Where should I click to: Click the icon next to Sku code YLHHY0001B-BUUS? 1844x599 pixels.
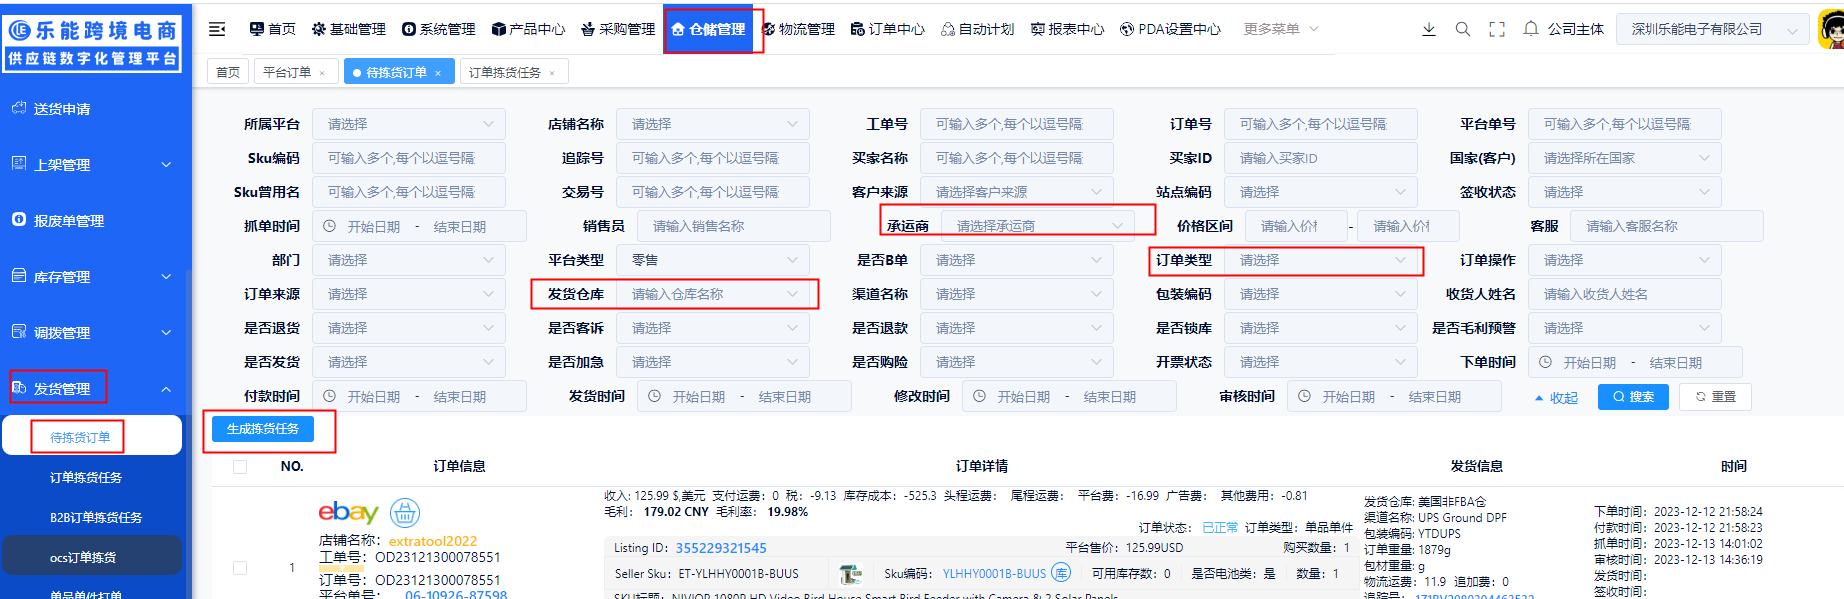coord(1061,573)
